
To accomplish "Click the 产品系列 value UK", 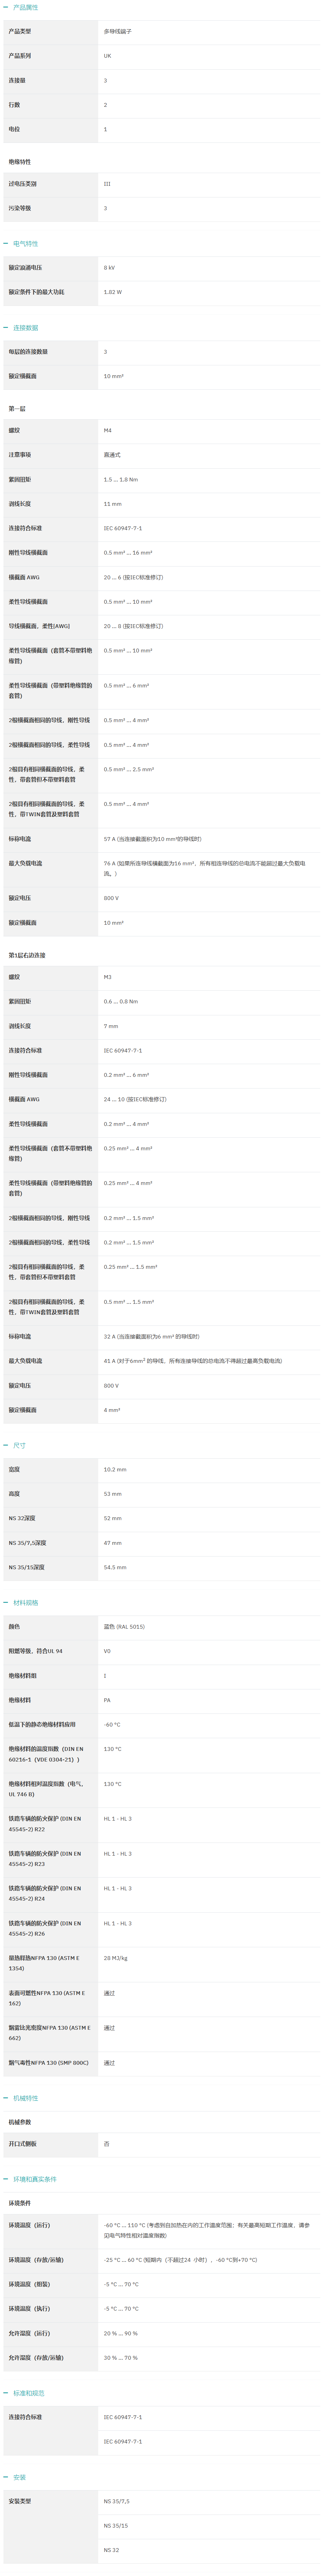I will point(108,56).
